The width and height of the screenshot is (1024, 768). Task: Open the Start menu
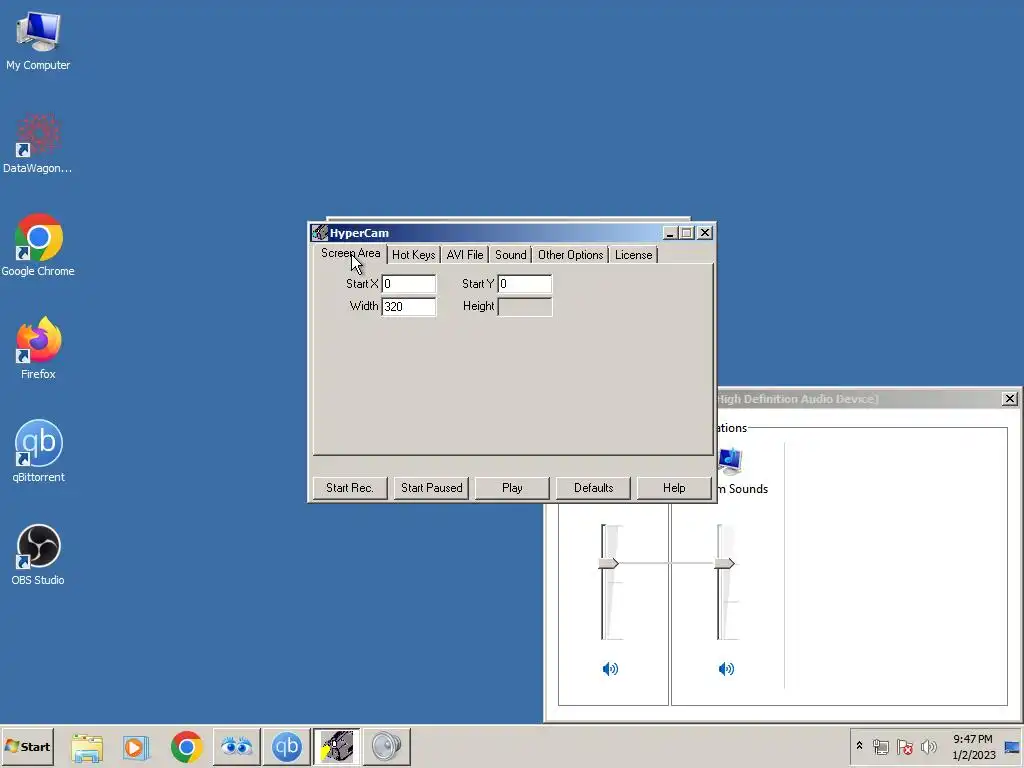pos(27,746)
